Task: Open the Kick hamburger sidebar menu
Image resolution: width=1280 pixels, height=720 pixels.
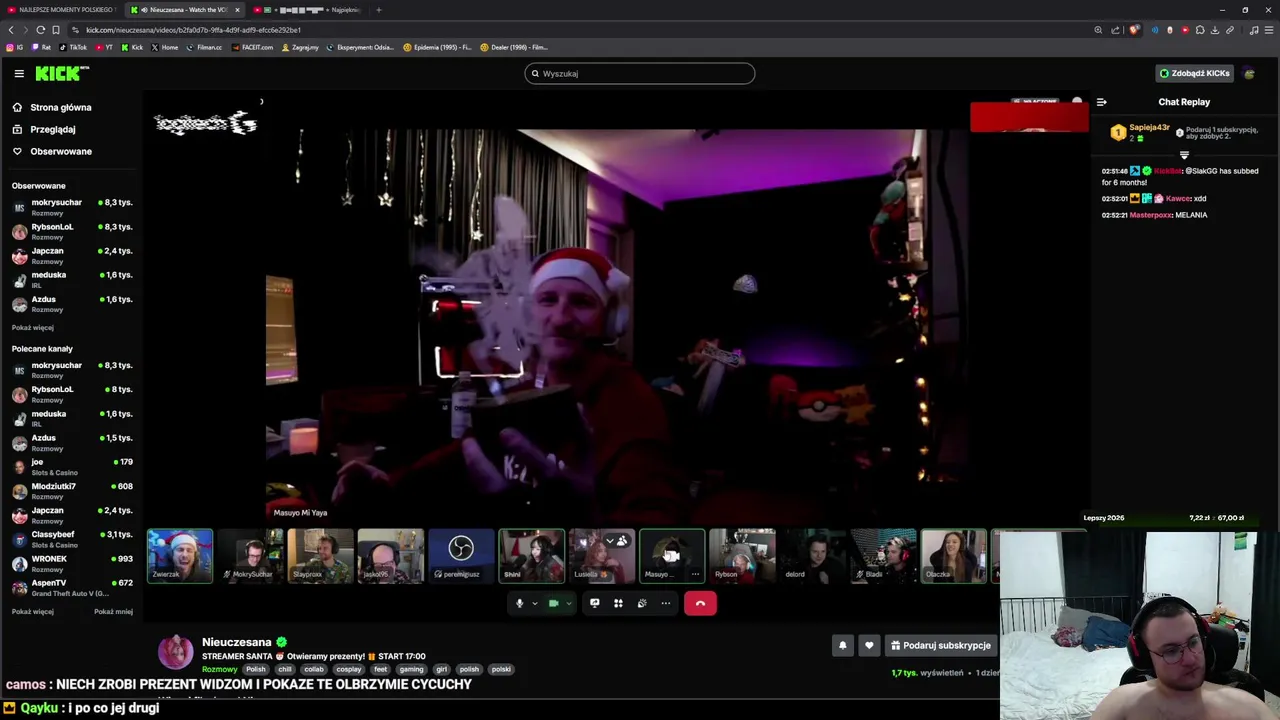Action: pos(19,73)
